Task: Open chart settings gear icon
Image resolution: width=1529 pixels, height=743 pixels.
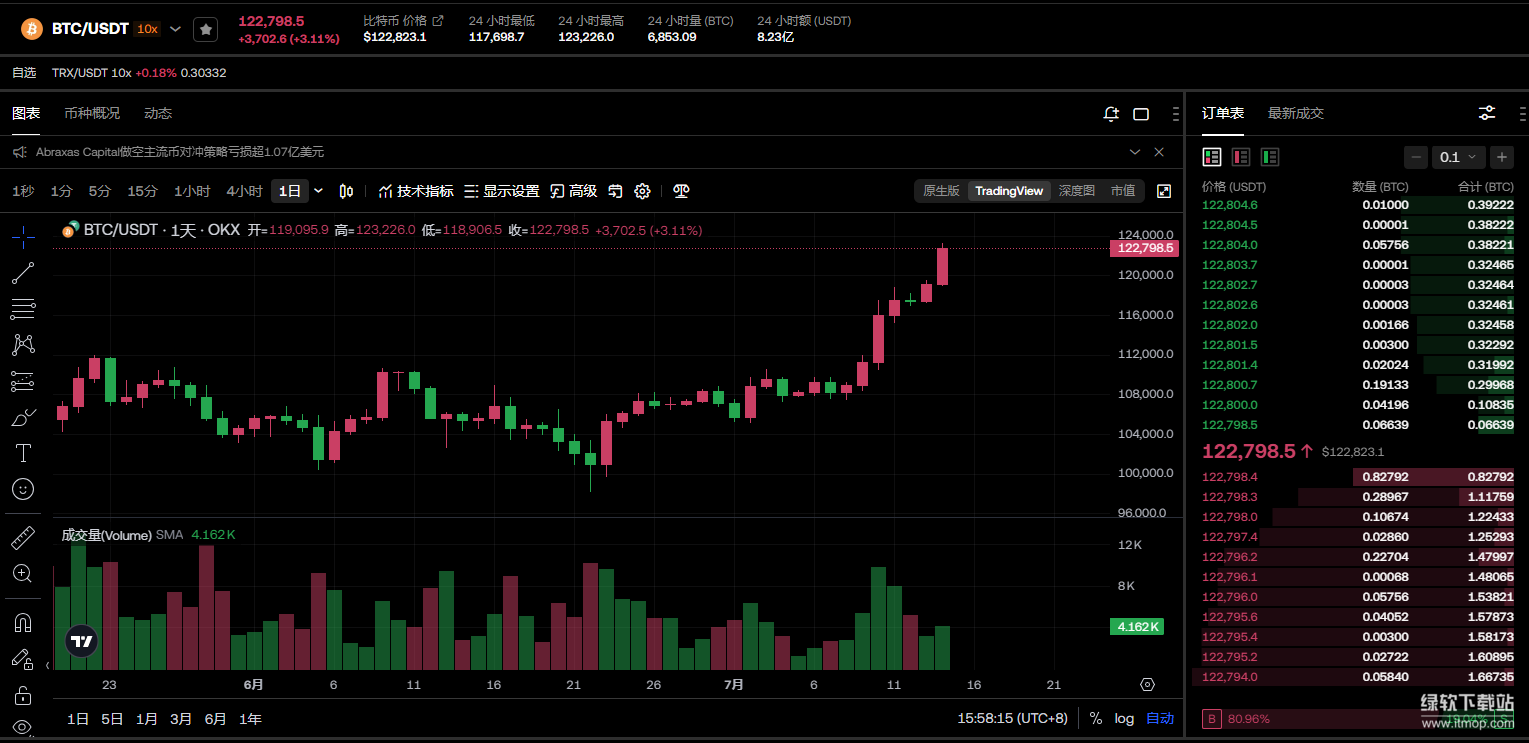Action: pos(643,191)
